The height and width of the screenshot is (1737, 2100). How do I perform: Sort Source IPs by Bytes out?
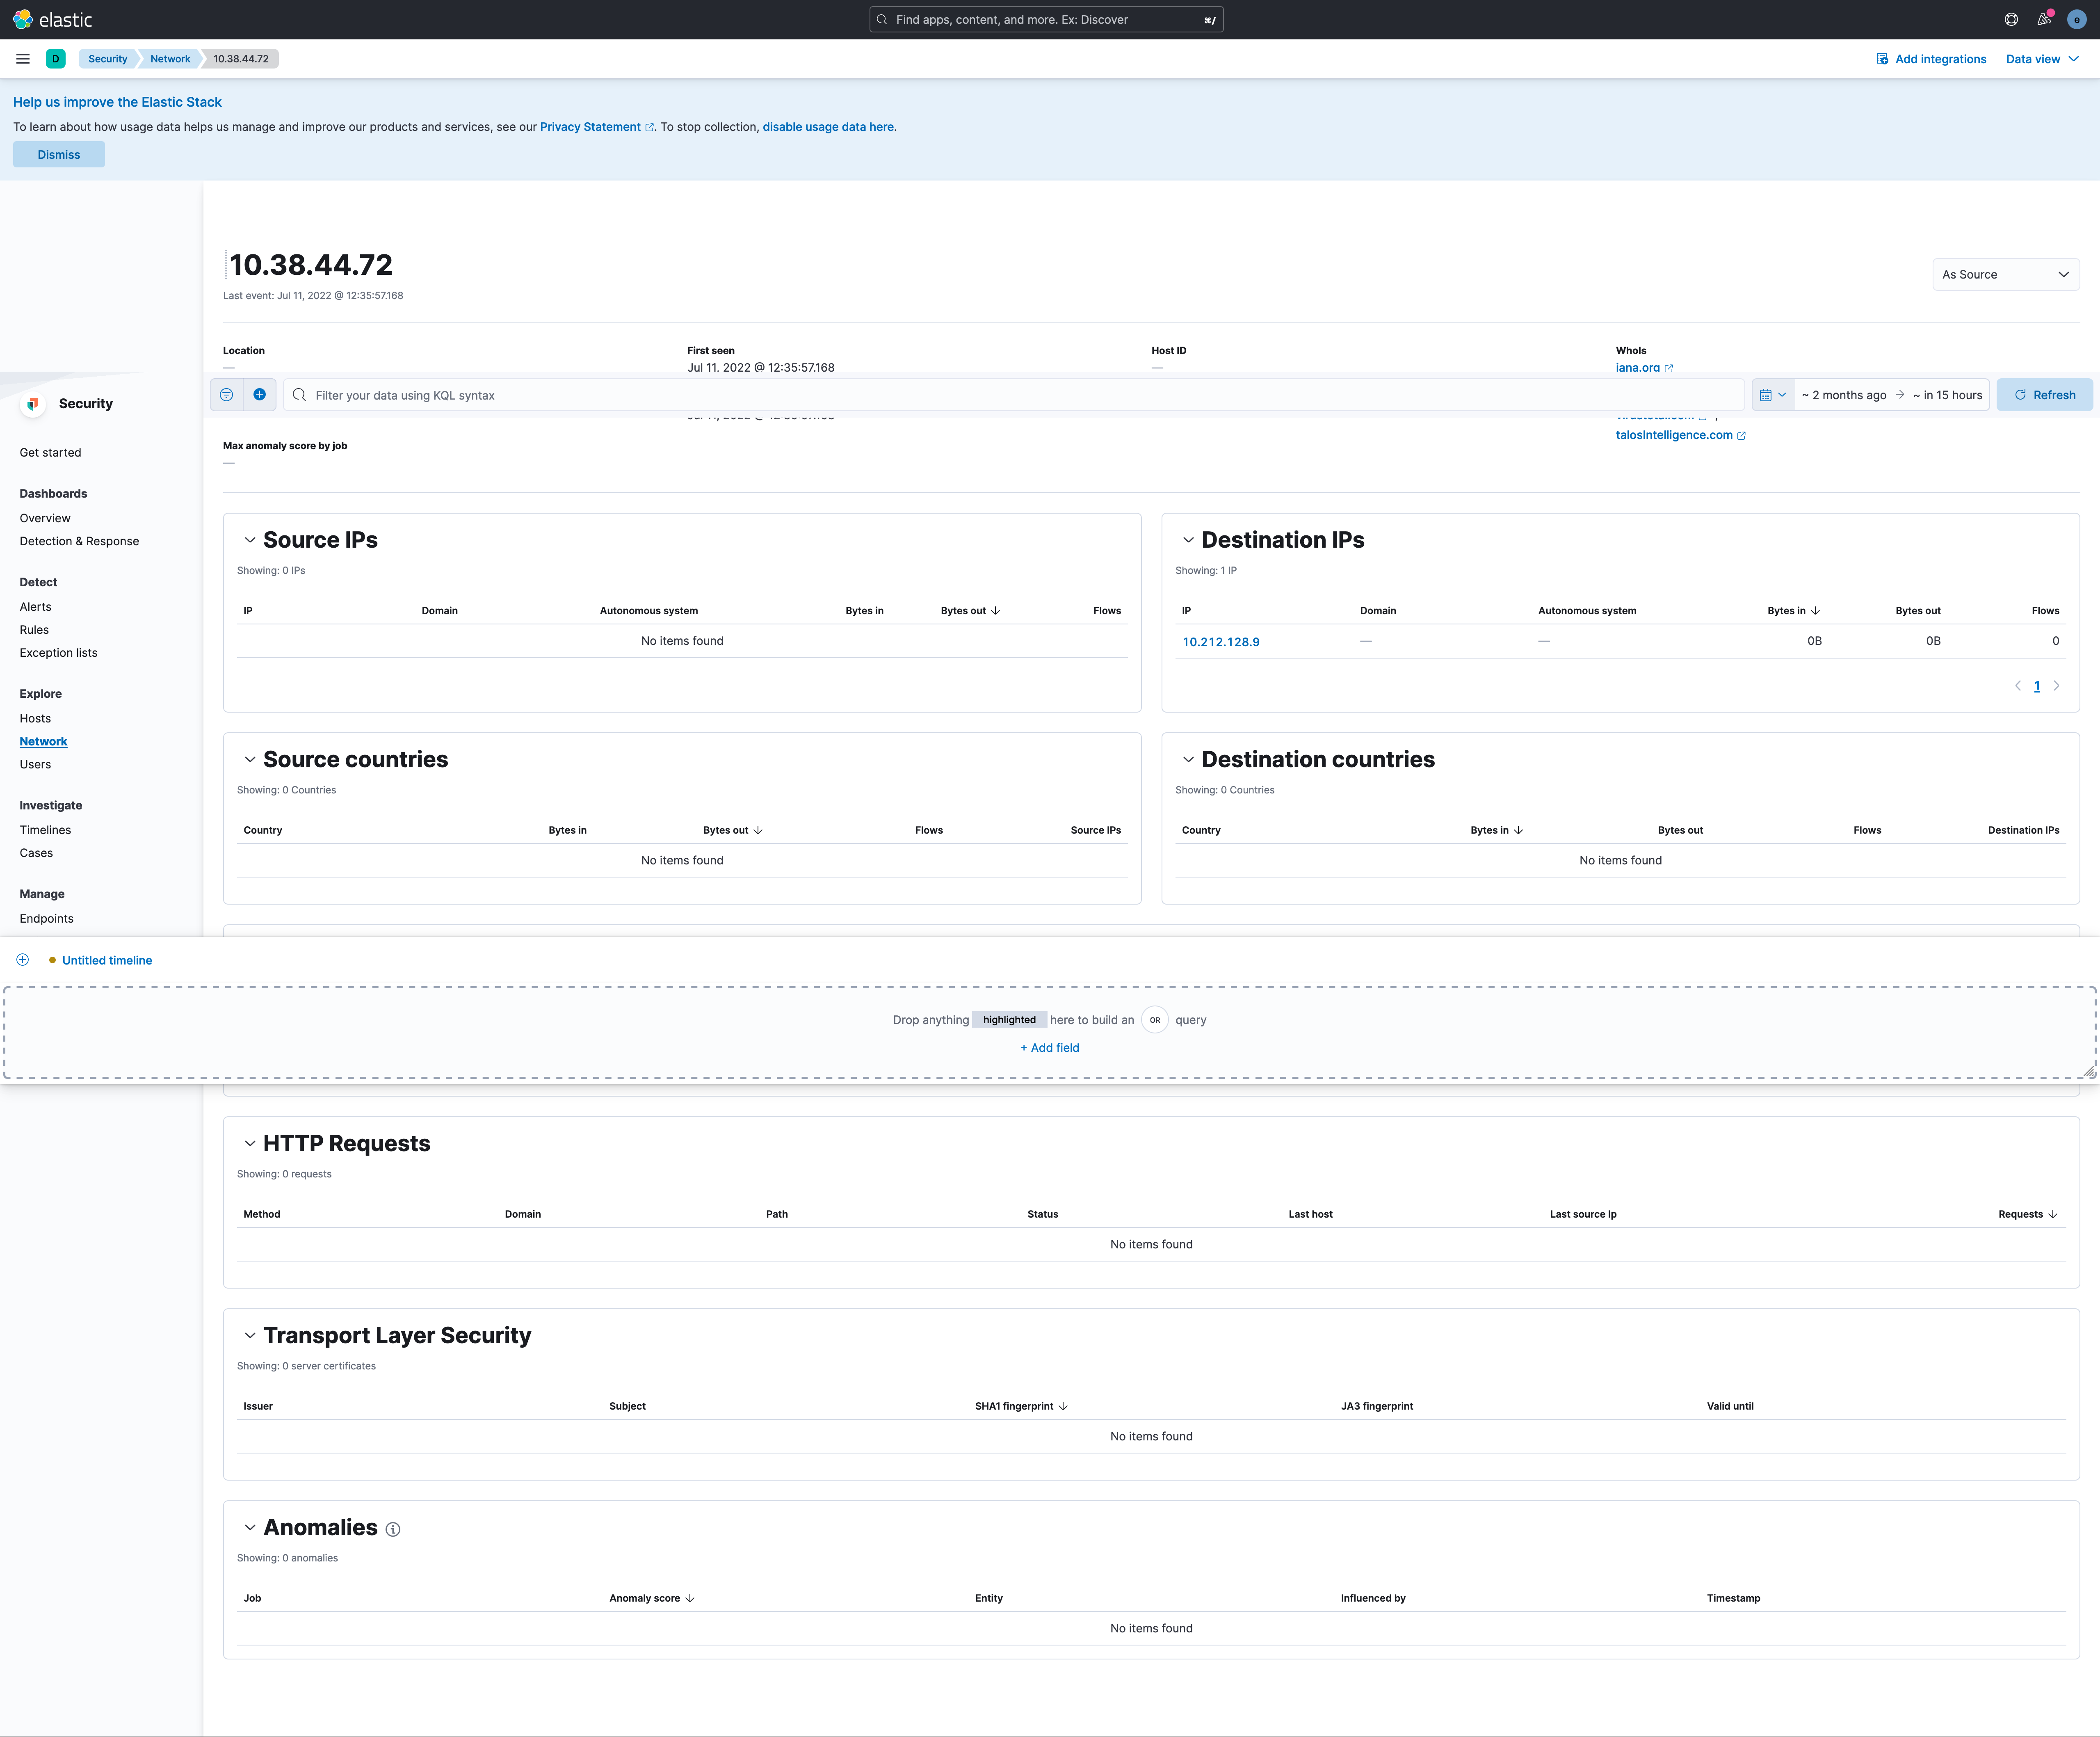point(970,611)
